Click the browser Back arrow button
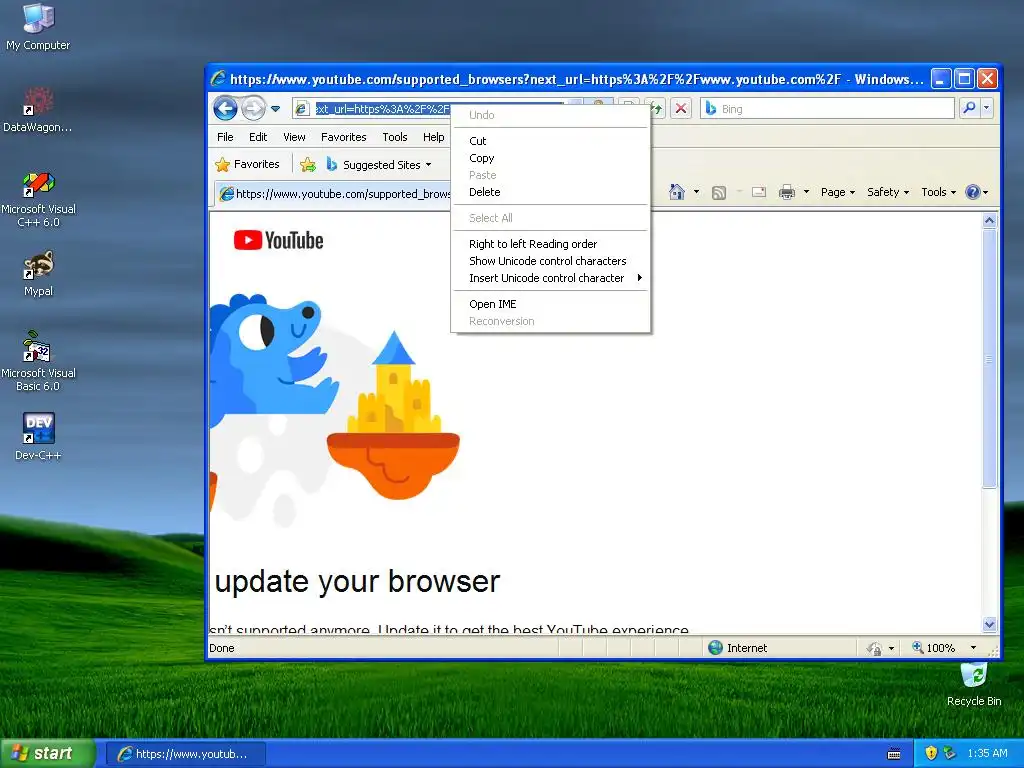The image size is (1024, 768). pyautogui.click(x=225, y=108)
